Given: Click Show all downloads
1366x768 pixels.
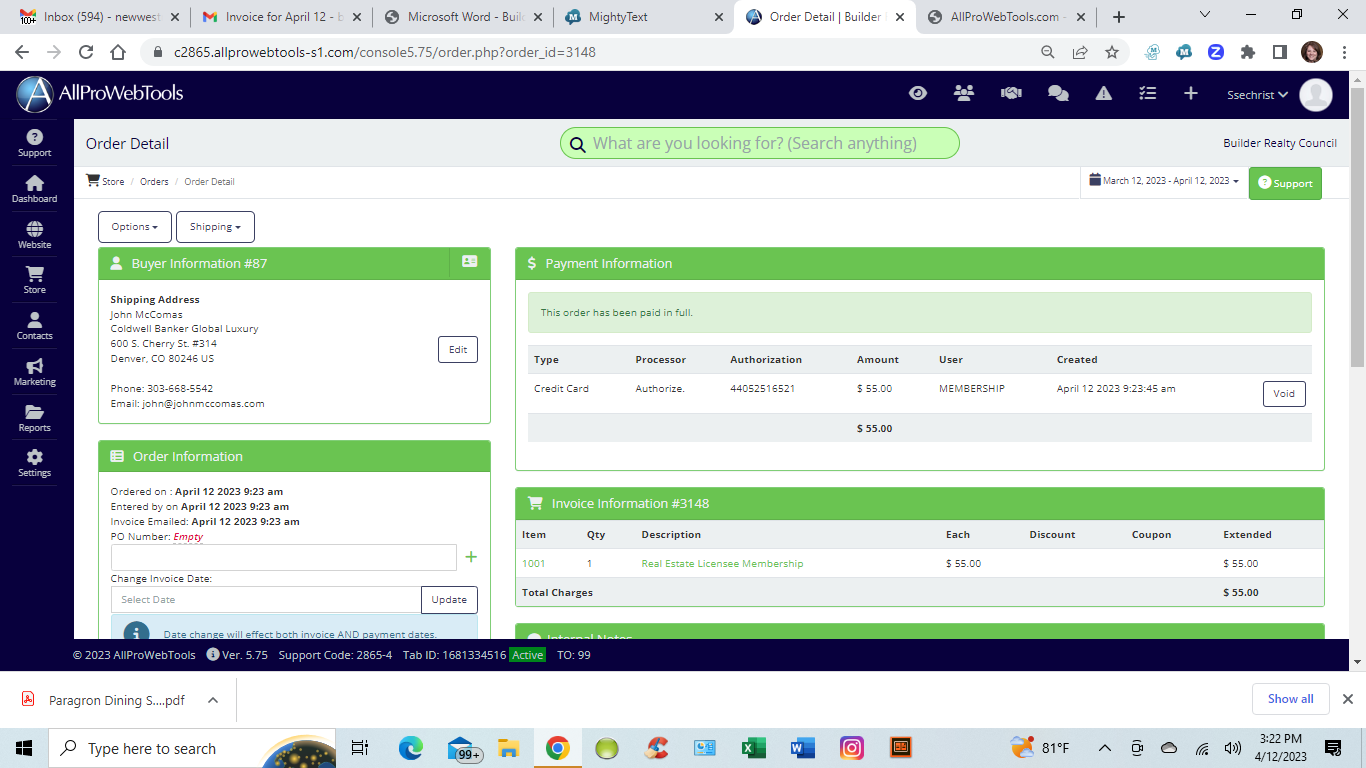Looking at the screenshot, I should coord(1291,699).
